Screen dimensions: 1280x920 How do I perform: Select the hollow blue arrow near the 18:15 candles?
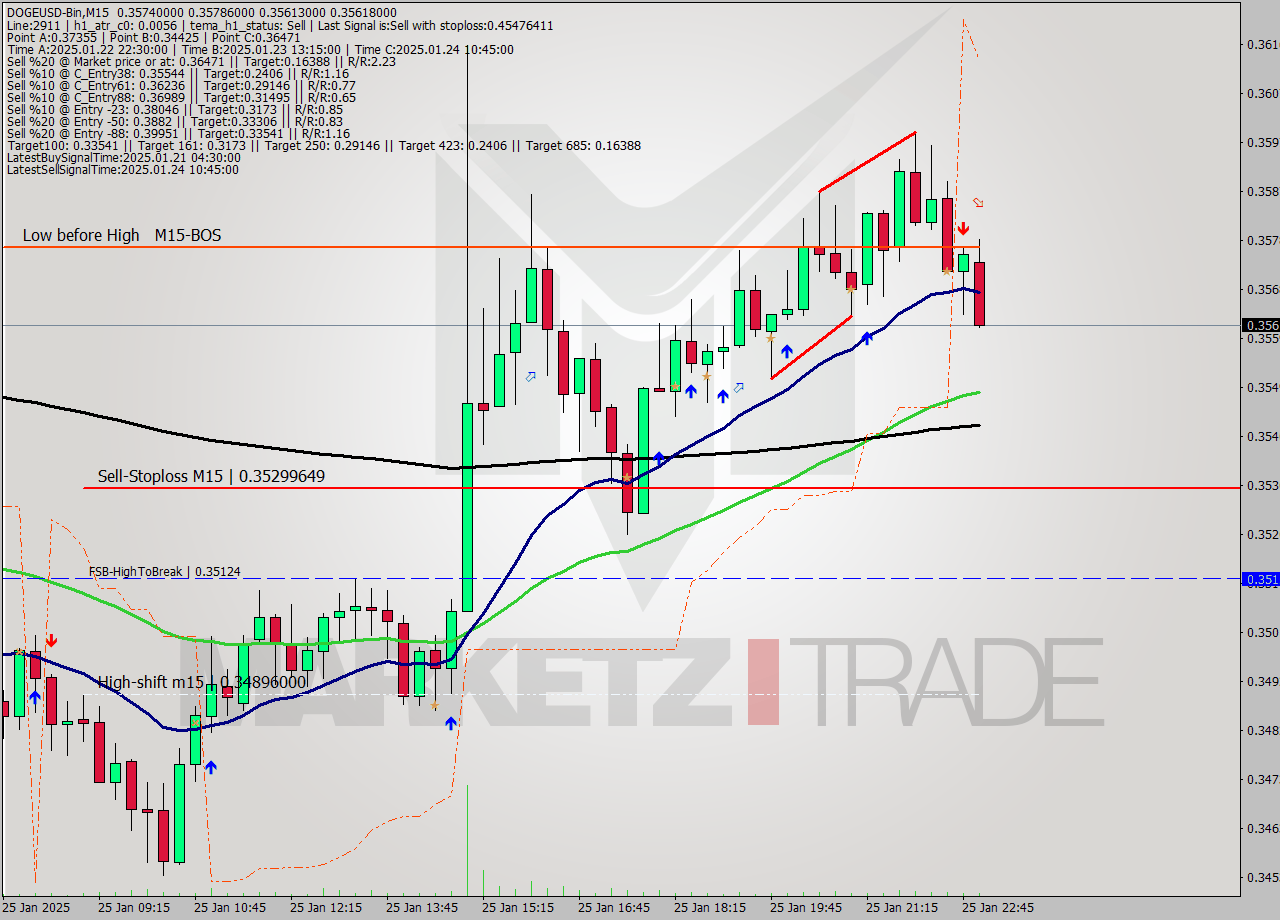739,388
